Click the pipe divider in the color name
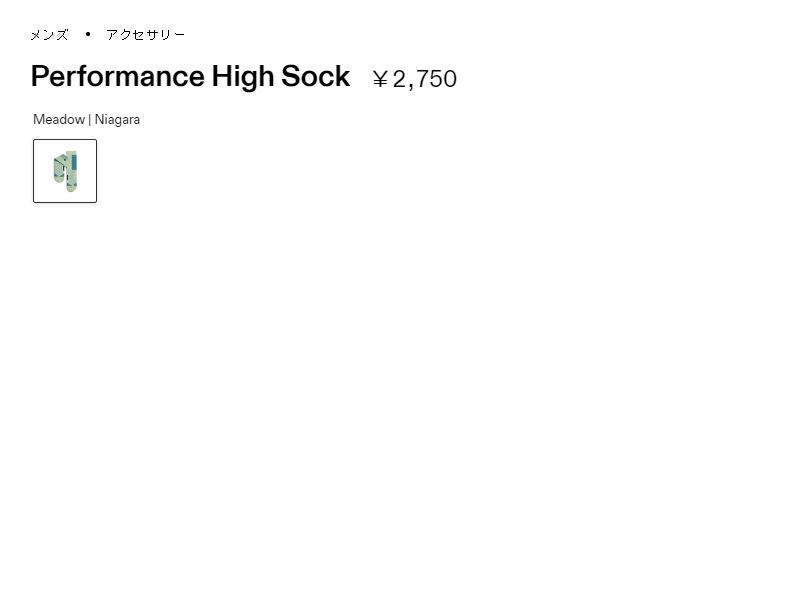800x600 pixels. coord(90,120)
